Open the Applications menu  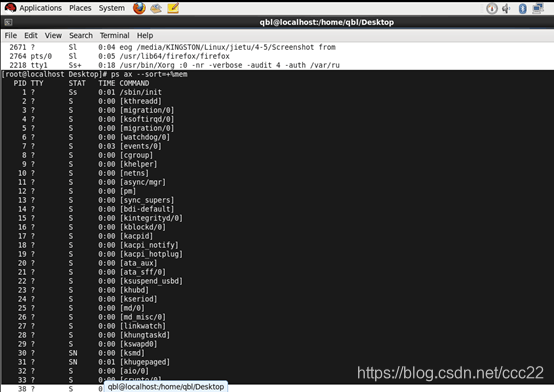(40, 8)
